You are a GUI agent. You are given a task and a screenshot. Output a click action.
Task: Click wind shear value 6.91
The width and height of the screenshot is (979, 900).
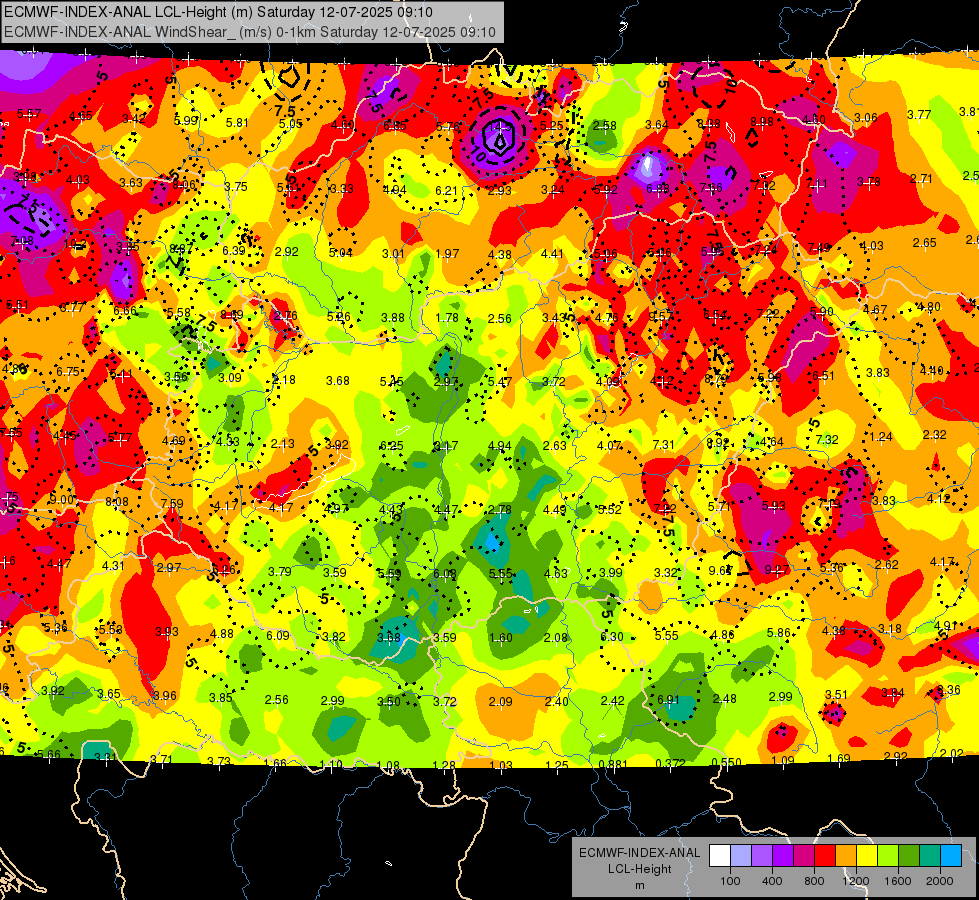[x=668, y=700]
